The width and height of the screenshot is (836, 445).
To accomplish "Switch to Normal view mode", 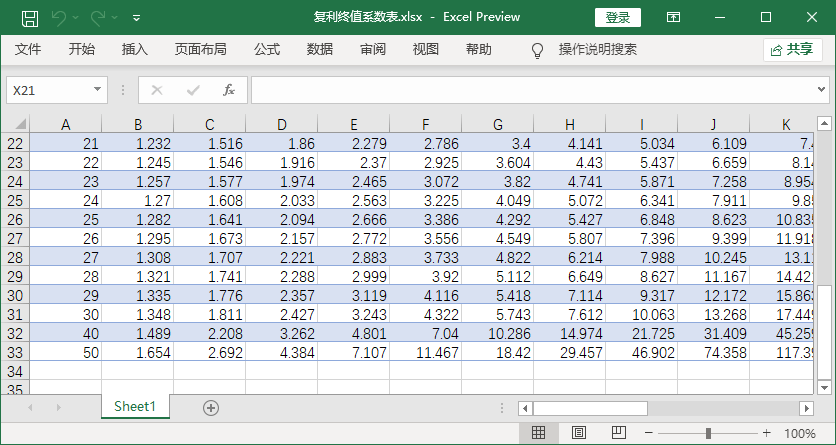I will 538,433.
